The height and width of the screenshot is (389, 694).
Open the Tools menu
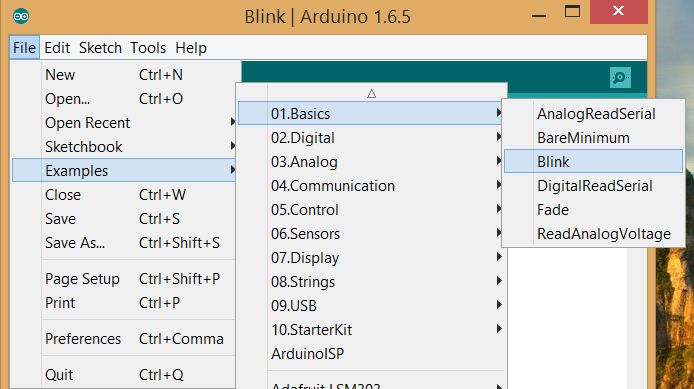click(148, 47)
